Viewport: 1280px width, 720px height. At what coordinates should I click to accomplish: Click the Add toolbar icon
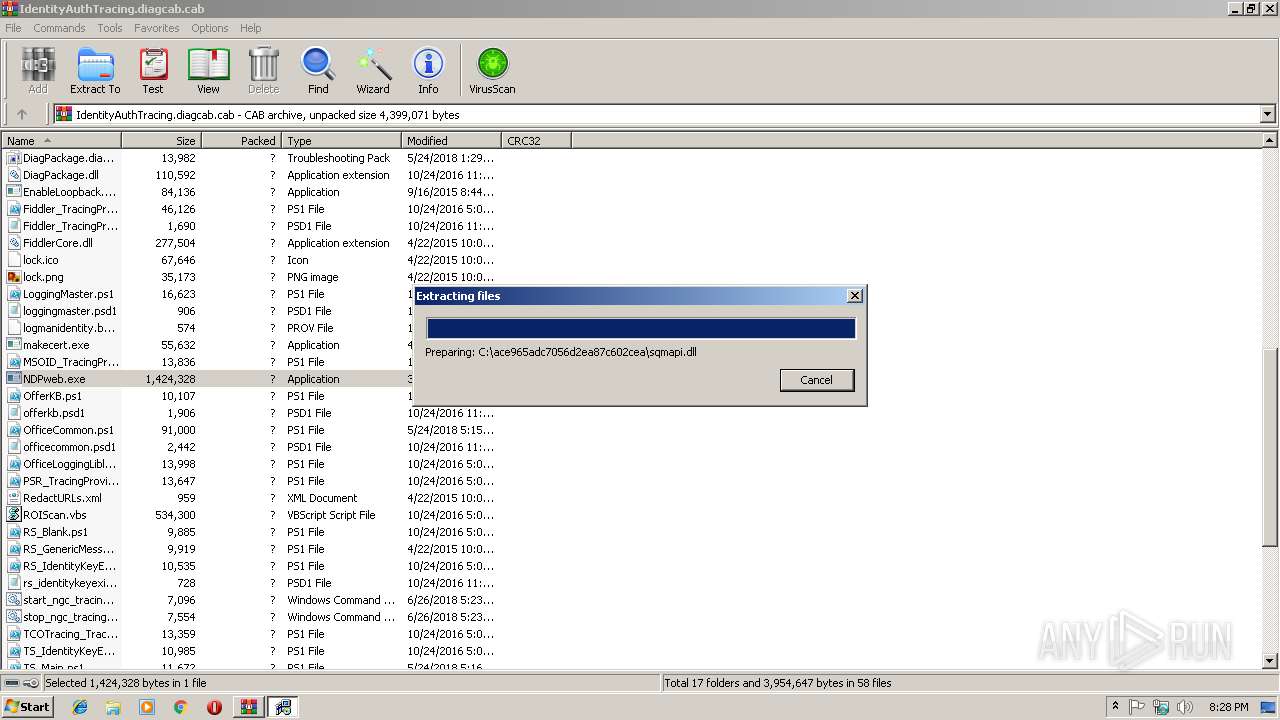coord(38,70)
